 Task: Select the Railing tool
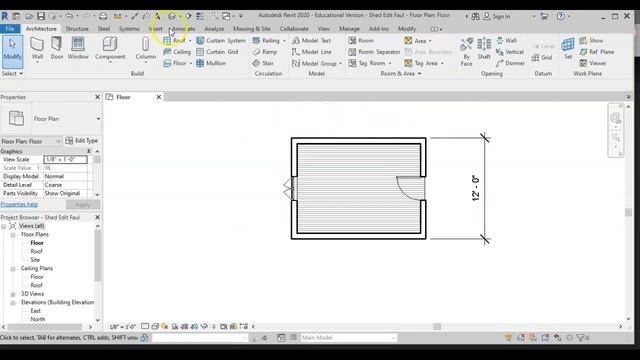coord(266,40)
